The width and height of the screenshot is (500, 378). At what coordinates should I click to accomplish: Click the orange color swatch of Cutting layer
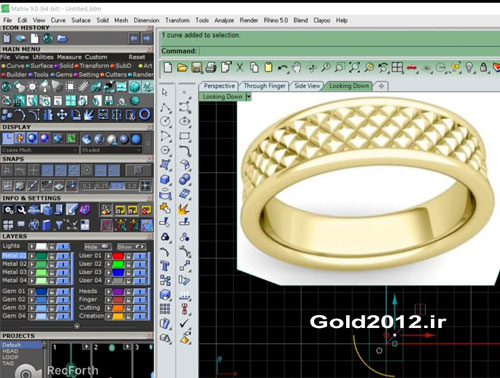pos(118,308)
